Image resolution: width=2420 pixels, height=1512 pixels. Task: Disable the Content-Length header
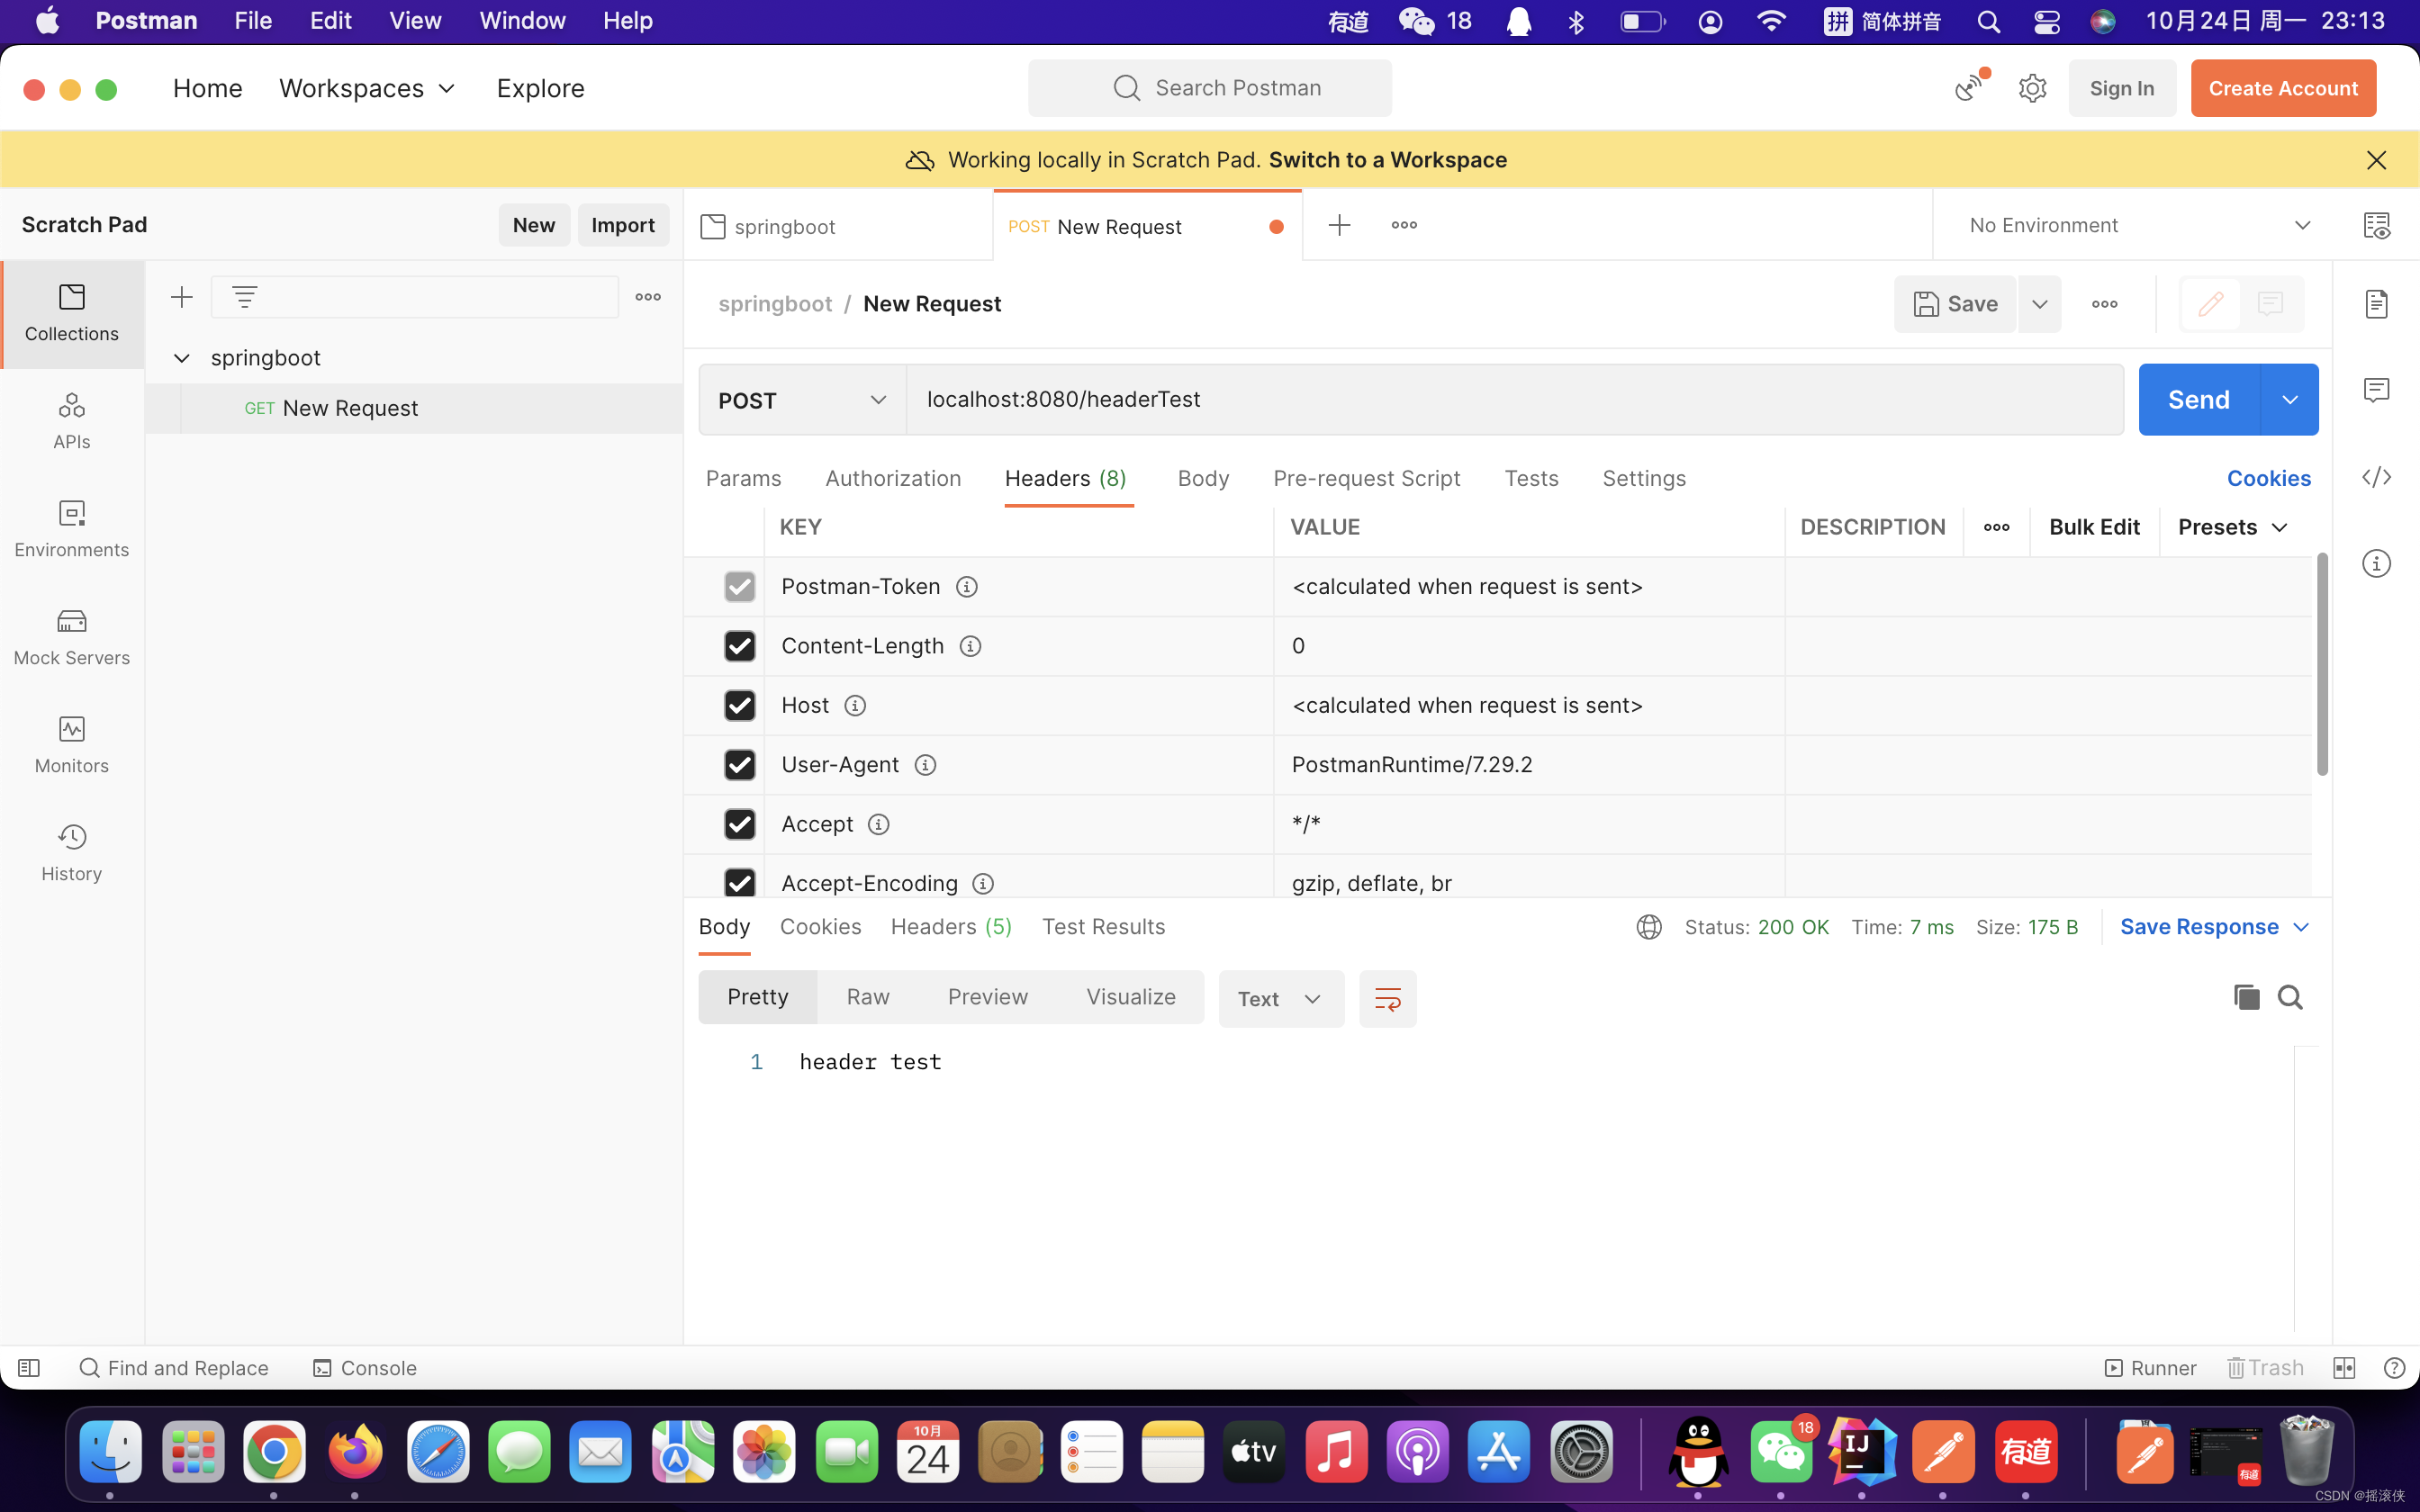739,645
